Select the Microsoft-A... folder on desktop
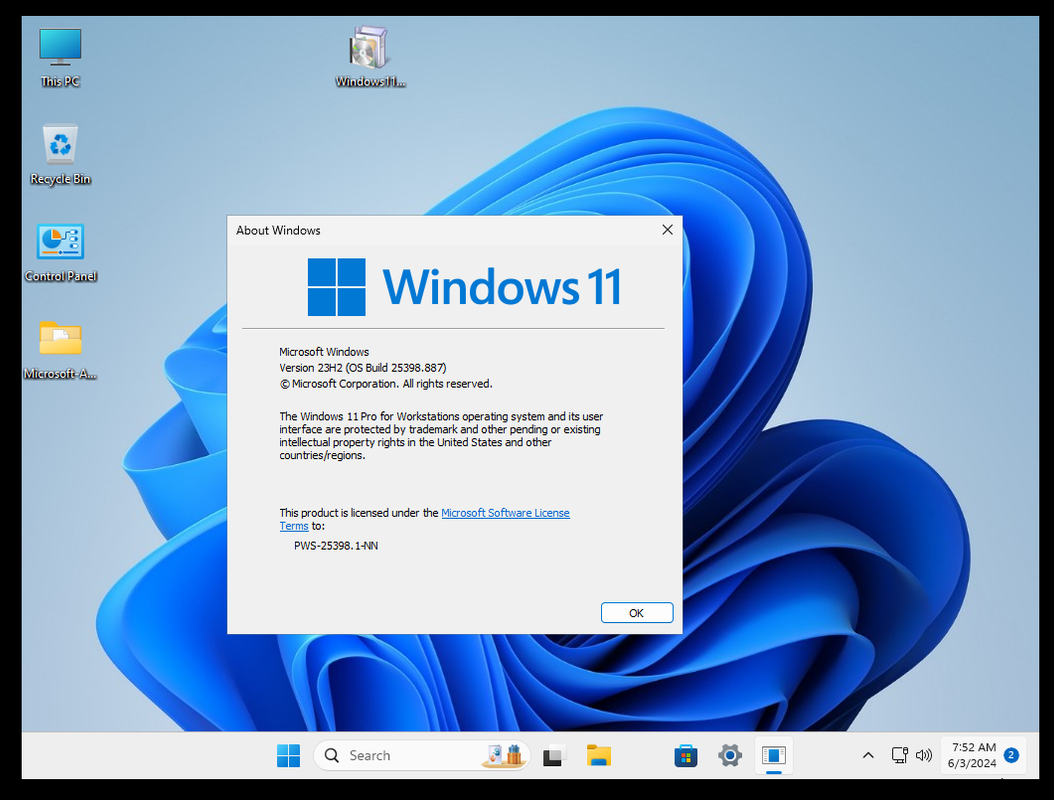The height and width of the screenshot is (800, 1054). tap(60, 350)
